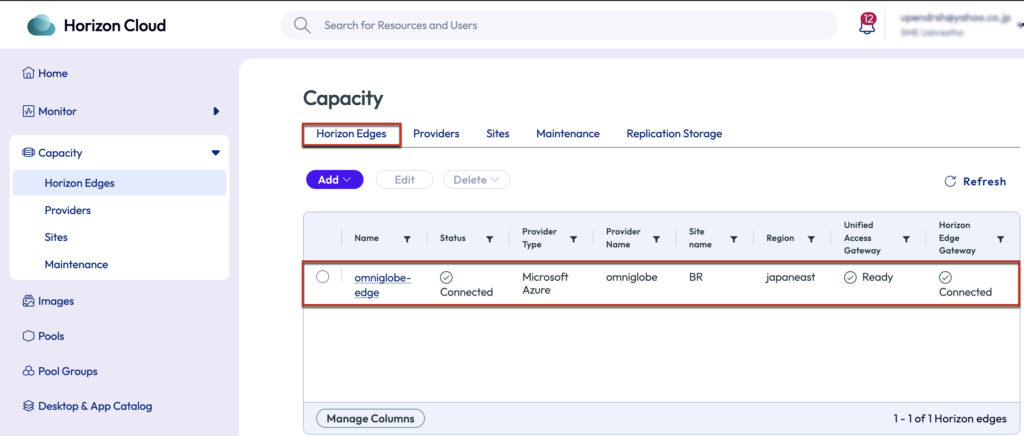Go to Pool Groups section
The image size is (1024, 436).
(67, 371)
